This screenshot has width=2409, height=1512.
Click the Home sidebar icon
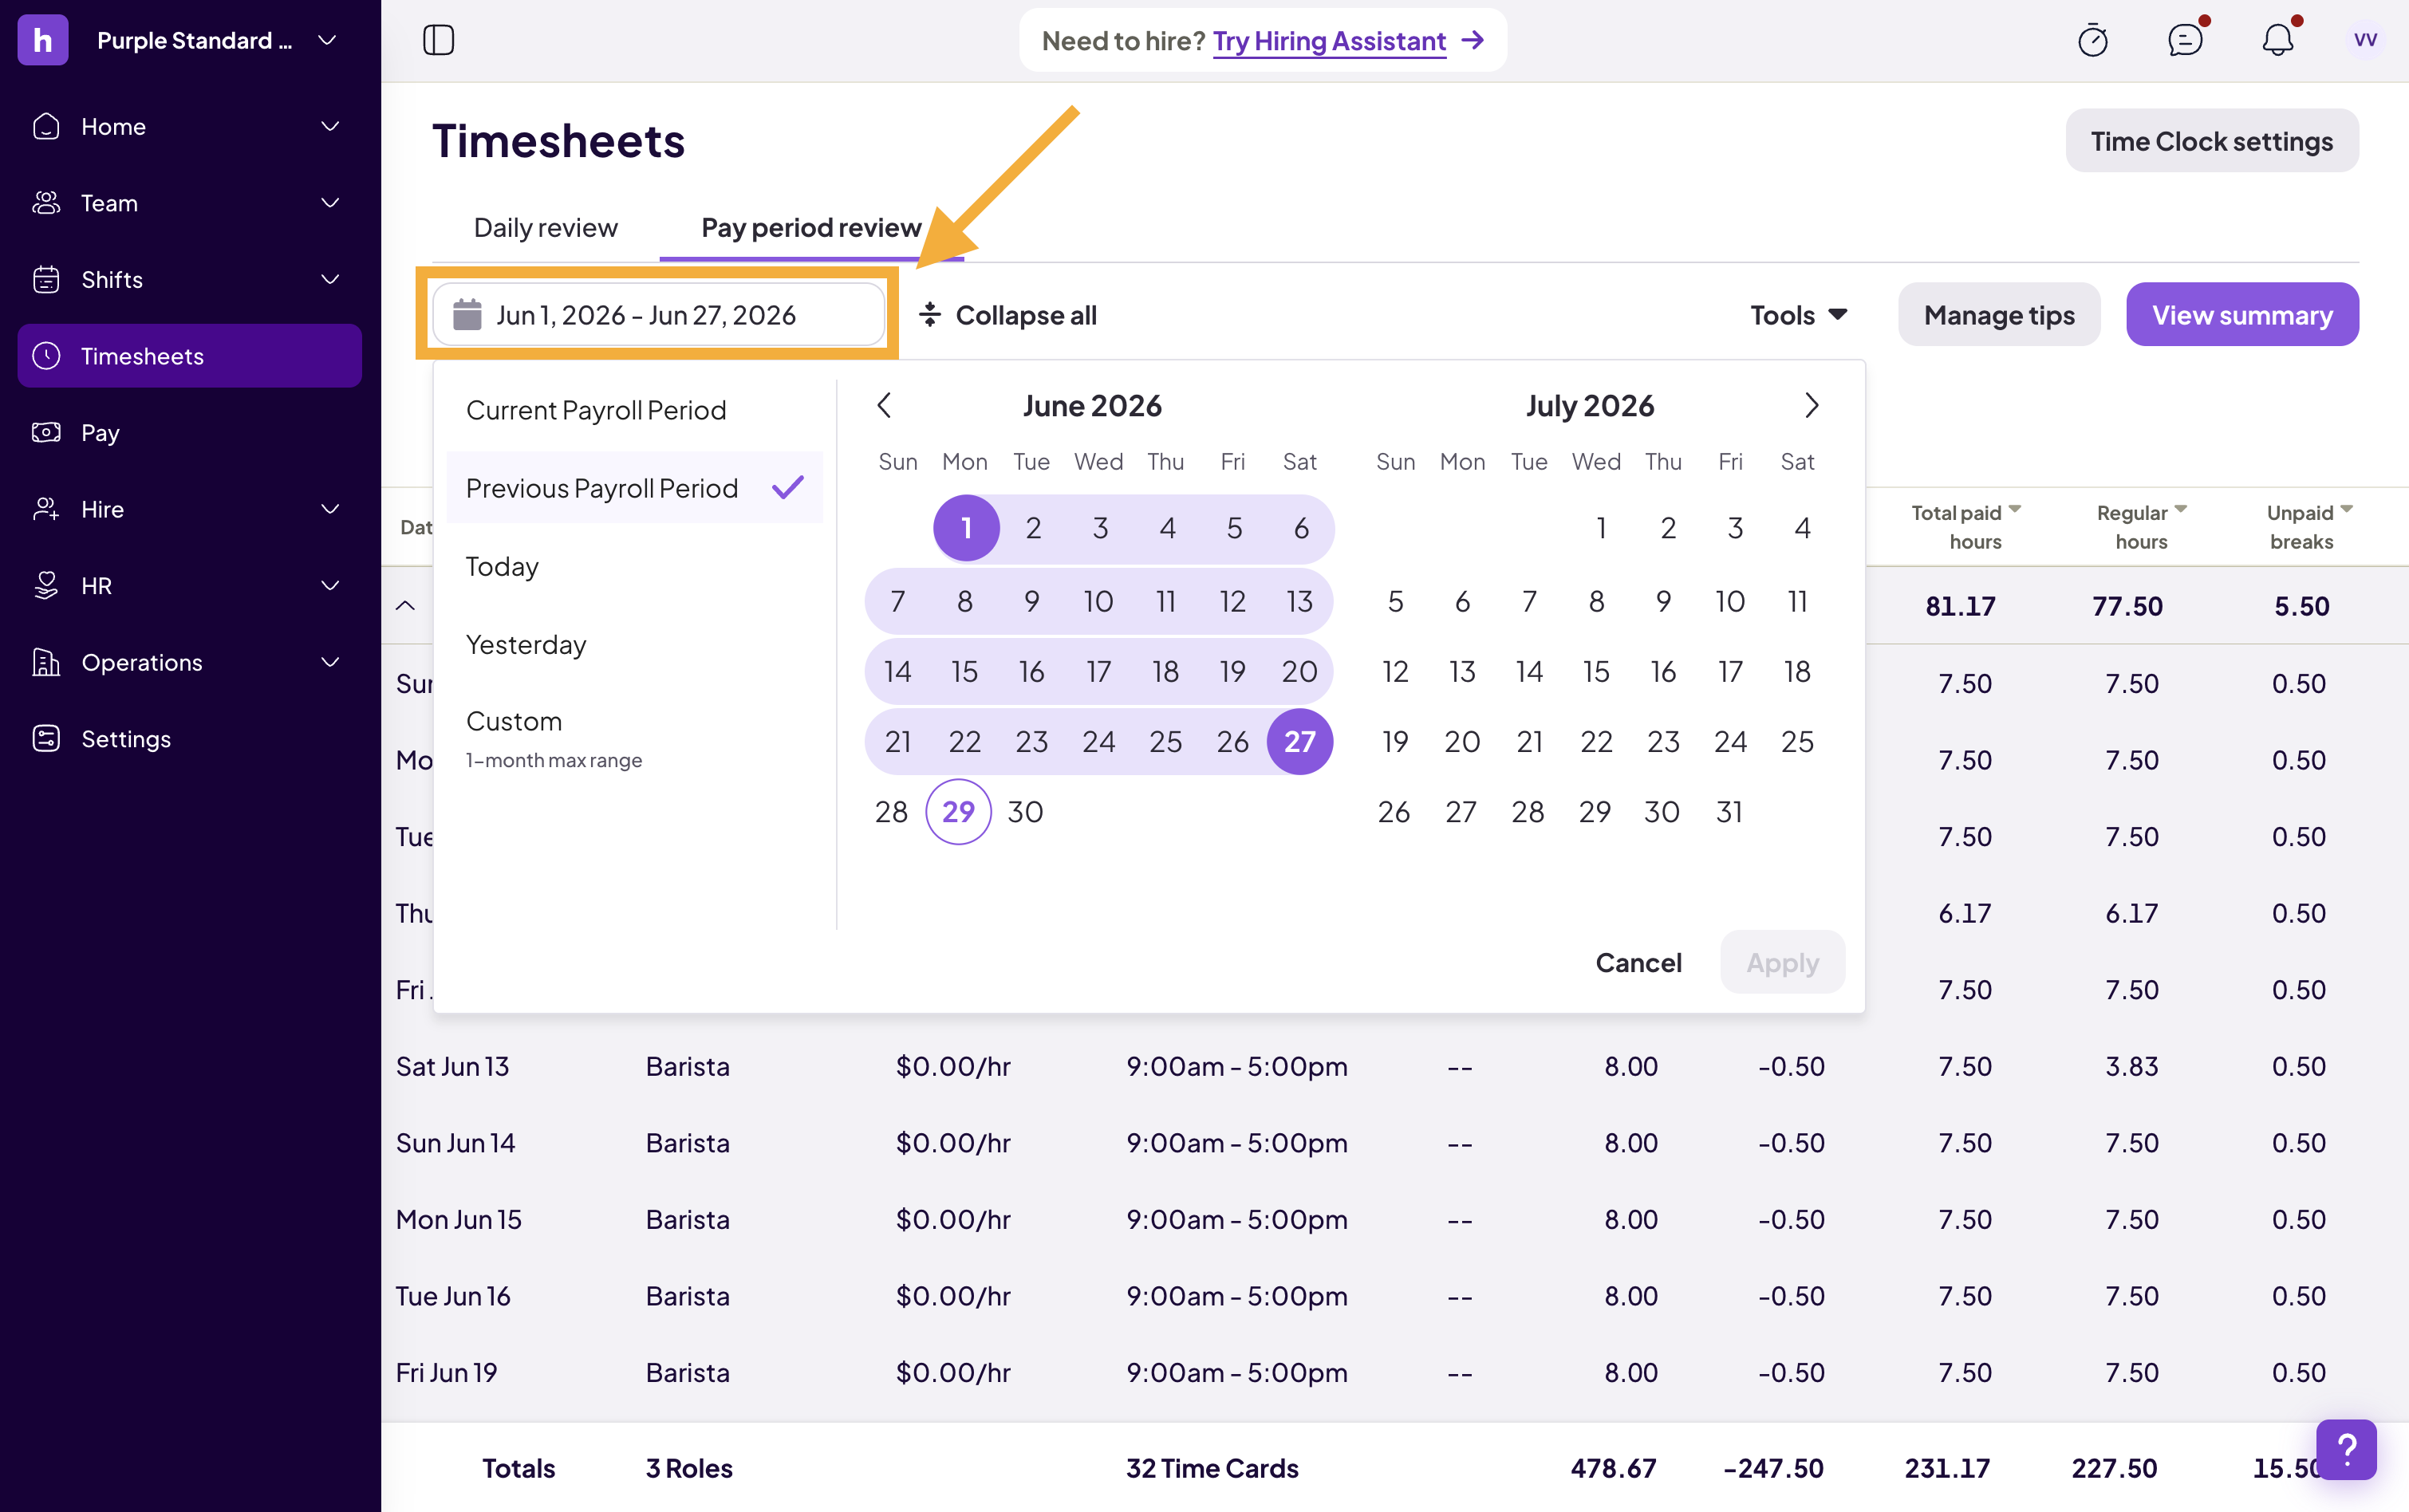[x=46, y=127]
